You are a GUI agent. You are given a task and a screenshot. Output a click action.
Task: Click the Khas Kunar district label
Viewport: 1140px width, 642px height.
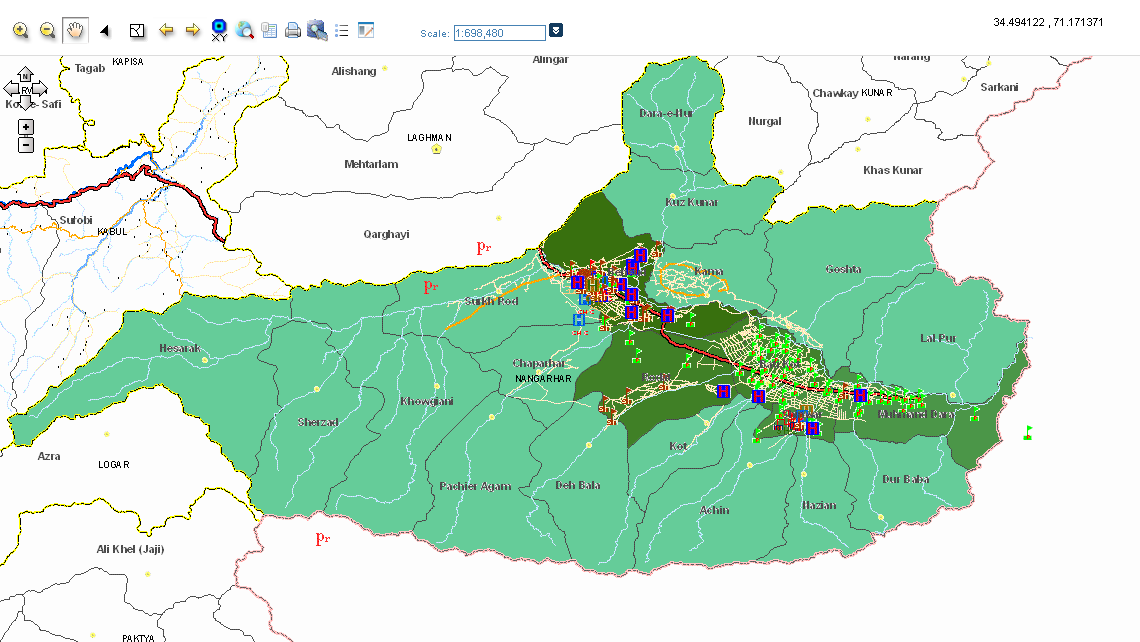[x=893, y=170]
